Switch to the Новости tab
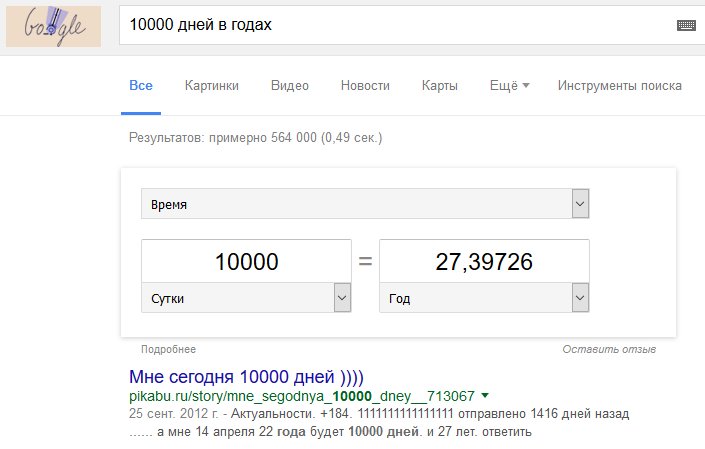Screen dimensions: 705x449 (x=365, y=85)
